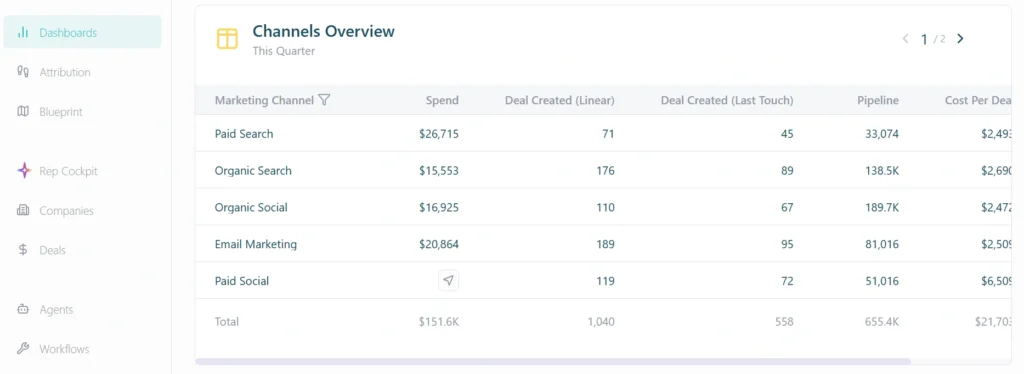Click the Channels Overview title
This screenshot has width=1024, height=374.
(x=324, y=31)
